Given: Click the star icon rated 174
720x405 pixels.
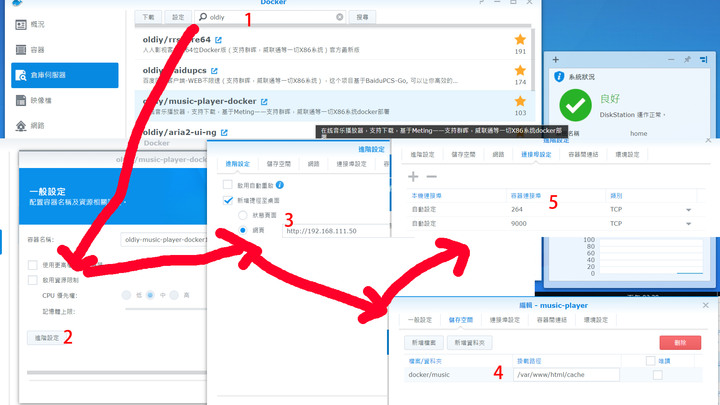Looking at the screenshot, I should [520, 70].
